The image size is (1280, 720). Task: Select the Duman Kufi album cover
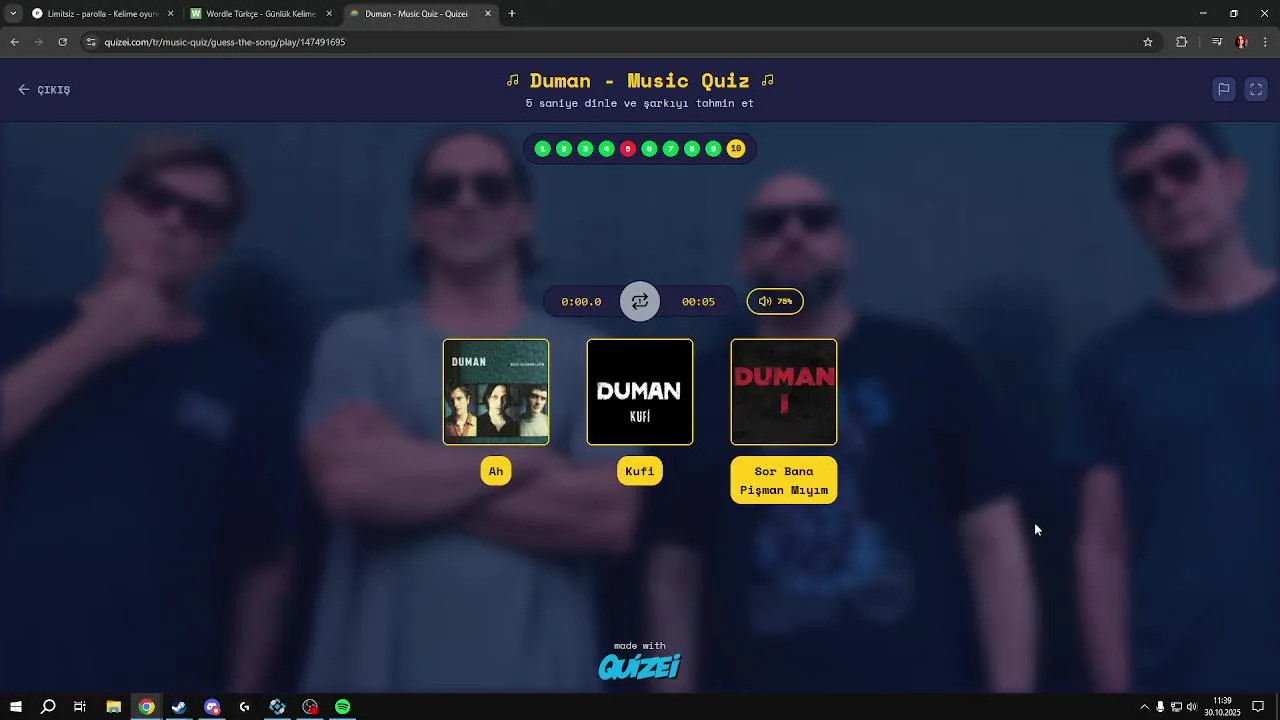tap(640, 392)
